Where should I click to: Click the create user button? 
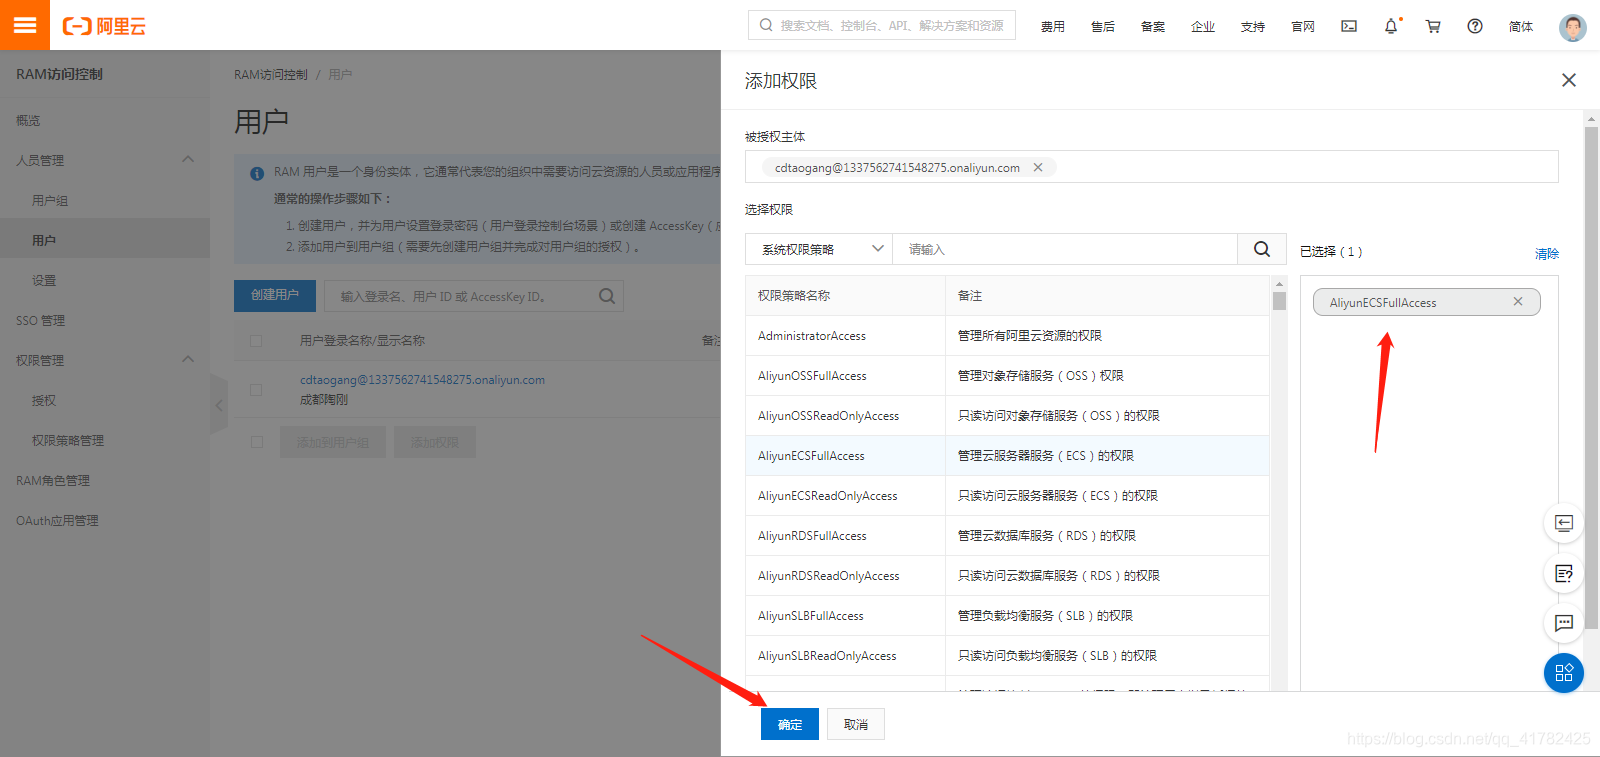click(x=275, y=295)
